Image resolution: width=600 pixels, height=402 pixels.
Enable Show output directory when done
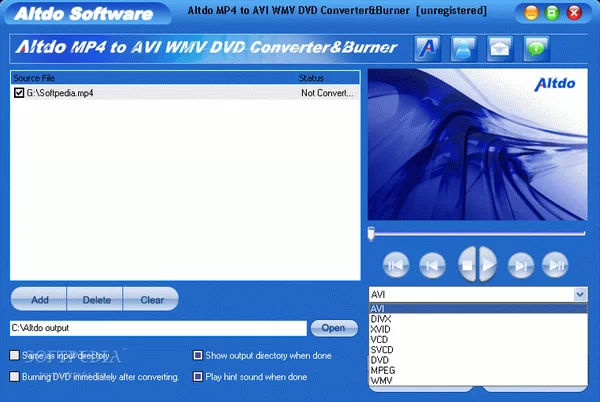click(x=198, y=355)
